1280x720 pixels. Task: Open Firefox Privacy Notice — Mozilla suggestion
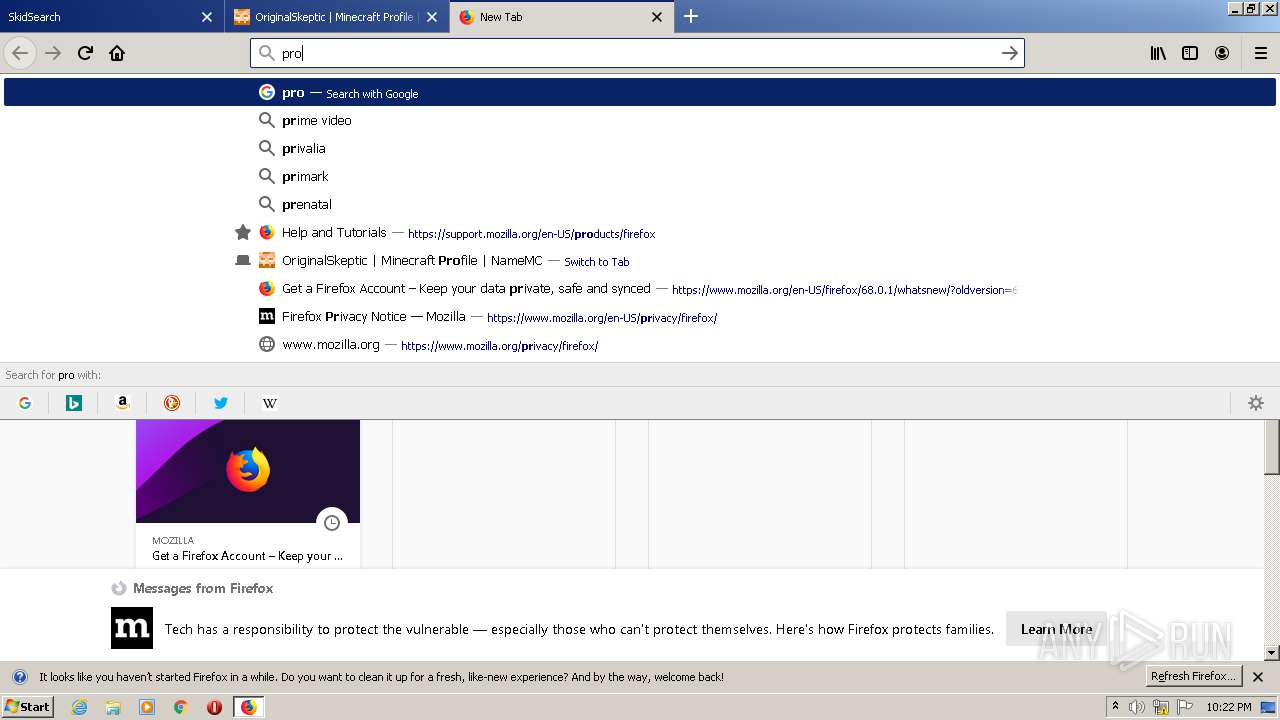[640, 316]
